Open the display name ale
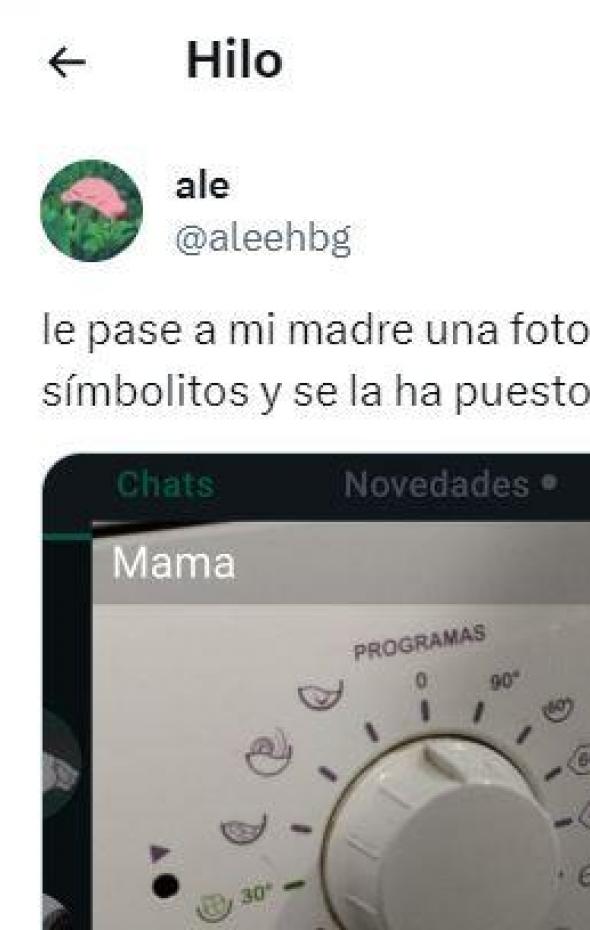The image size is (590, 930). [x=202, y=186]
